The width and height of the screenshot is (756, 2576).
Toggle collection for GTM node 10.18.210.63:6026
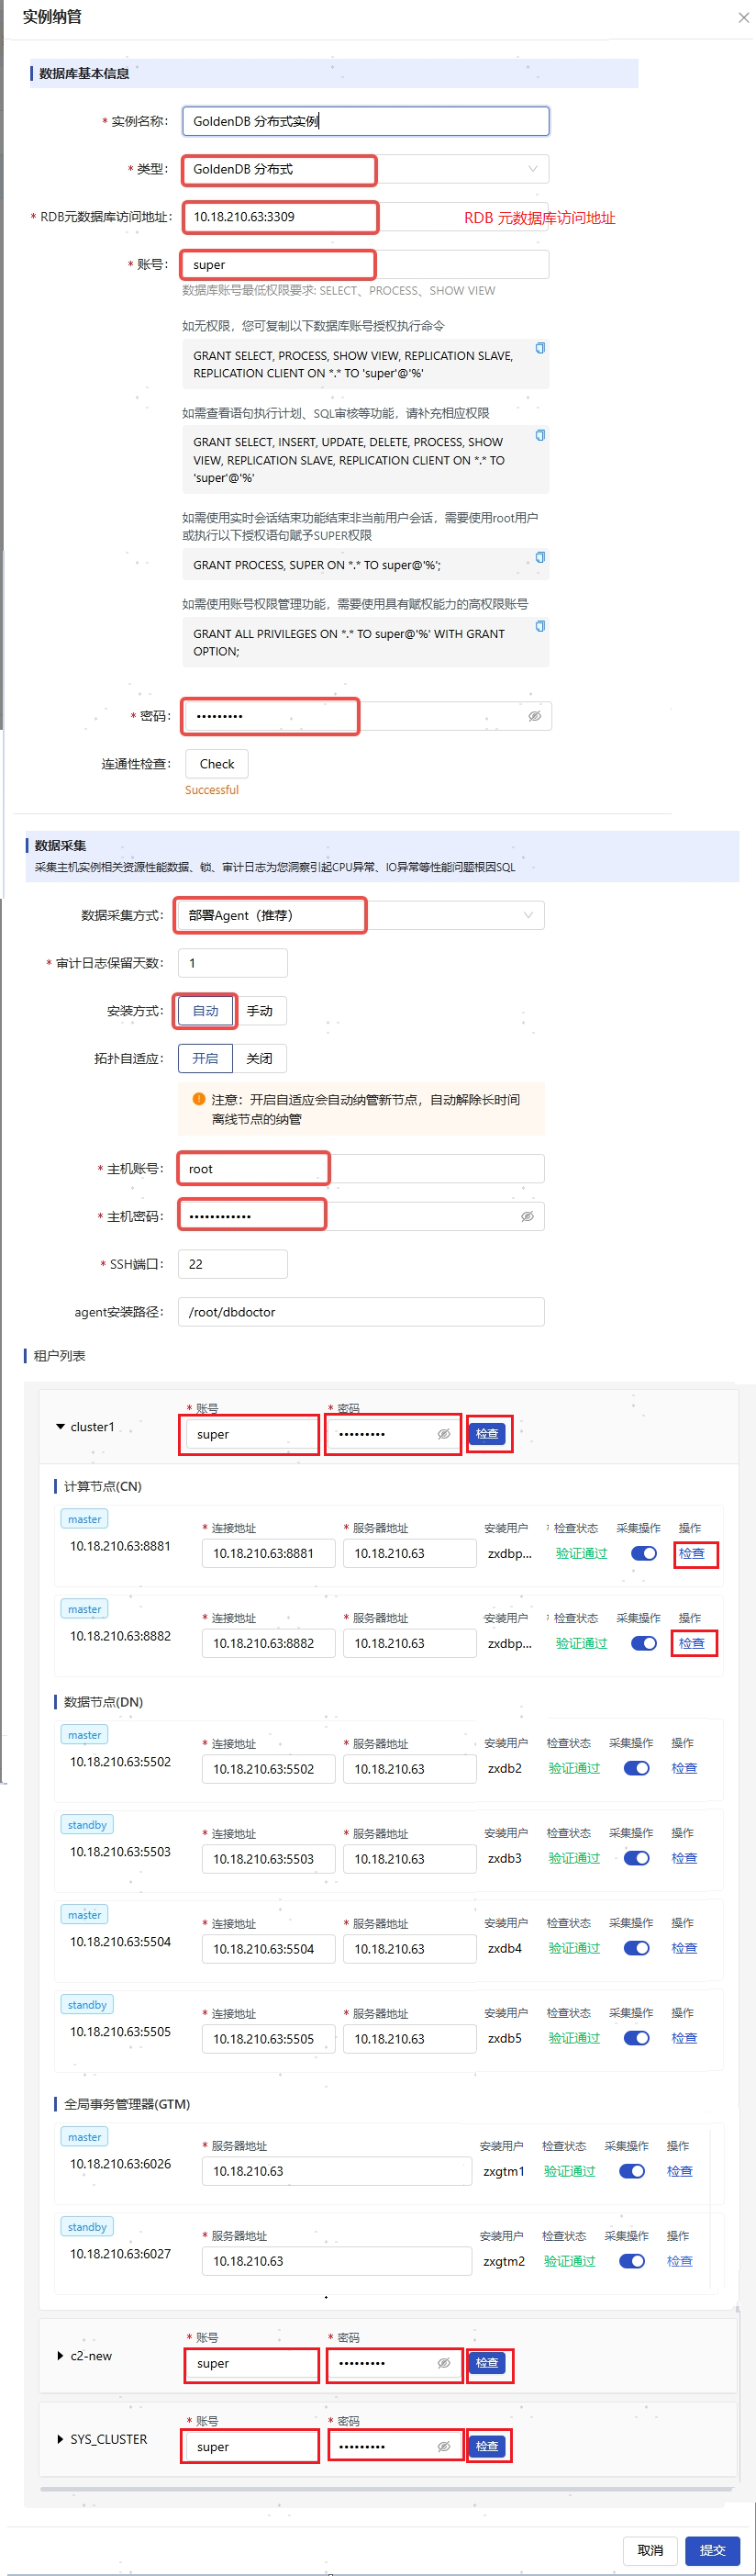coord(632,2171)
